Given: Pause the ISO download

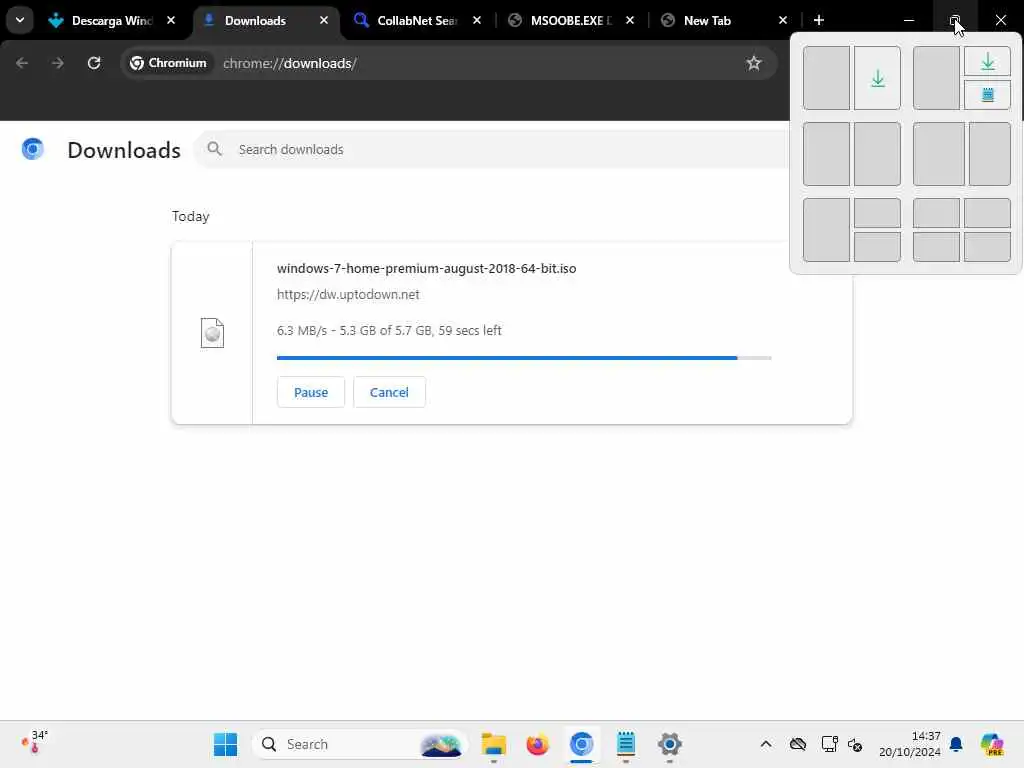Looking at the screenshot, I should coord(311,392).
